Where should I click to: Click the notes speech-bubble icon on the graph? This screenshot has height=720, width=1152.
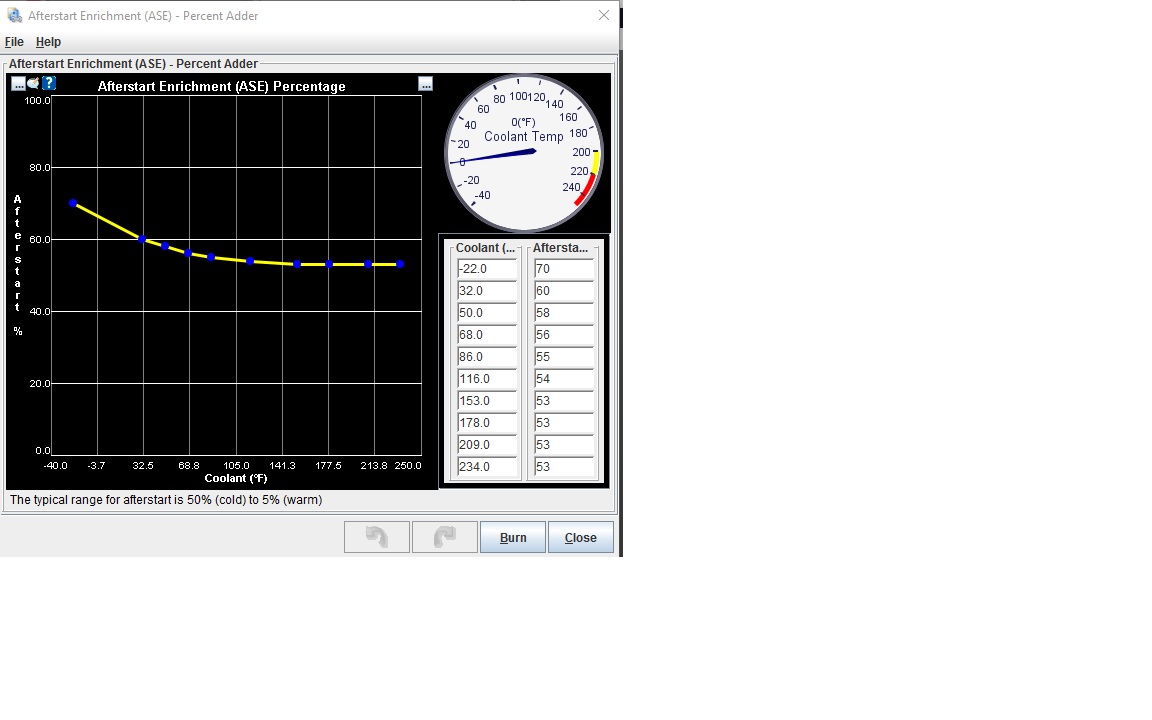(x=33, y=83)
